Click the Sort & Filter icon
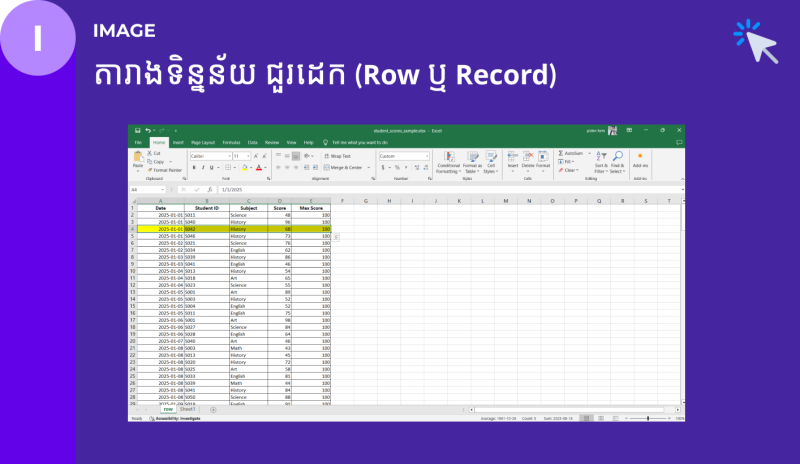Viewport: 800px width, 464px height. (601, 157)
